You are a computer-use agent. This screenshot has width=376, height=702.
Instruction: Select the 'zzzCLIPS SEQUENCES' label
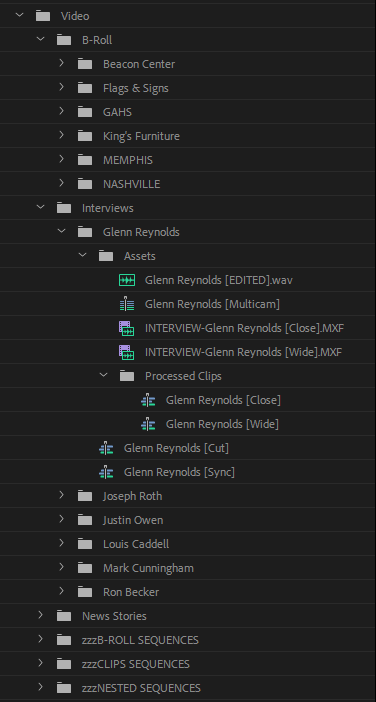point(136,664)
